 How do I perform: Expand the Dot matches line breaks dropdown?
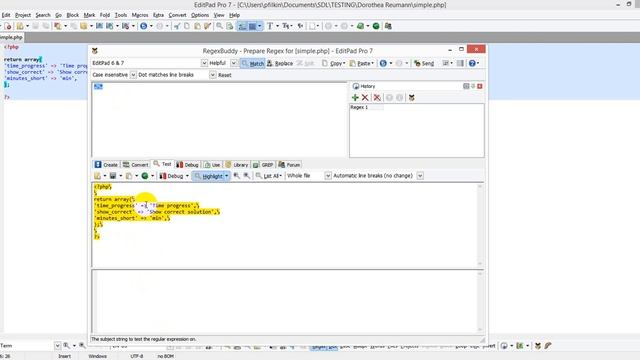213,75
